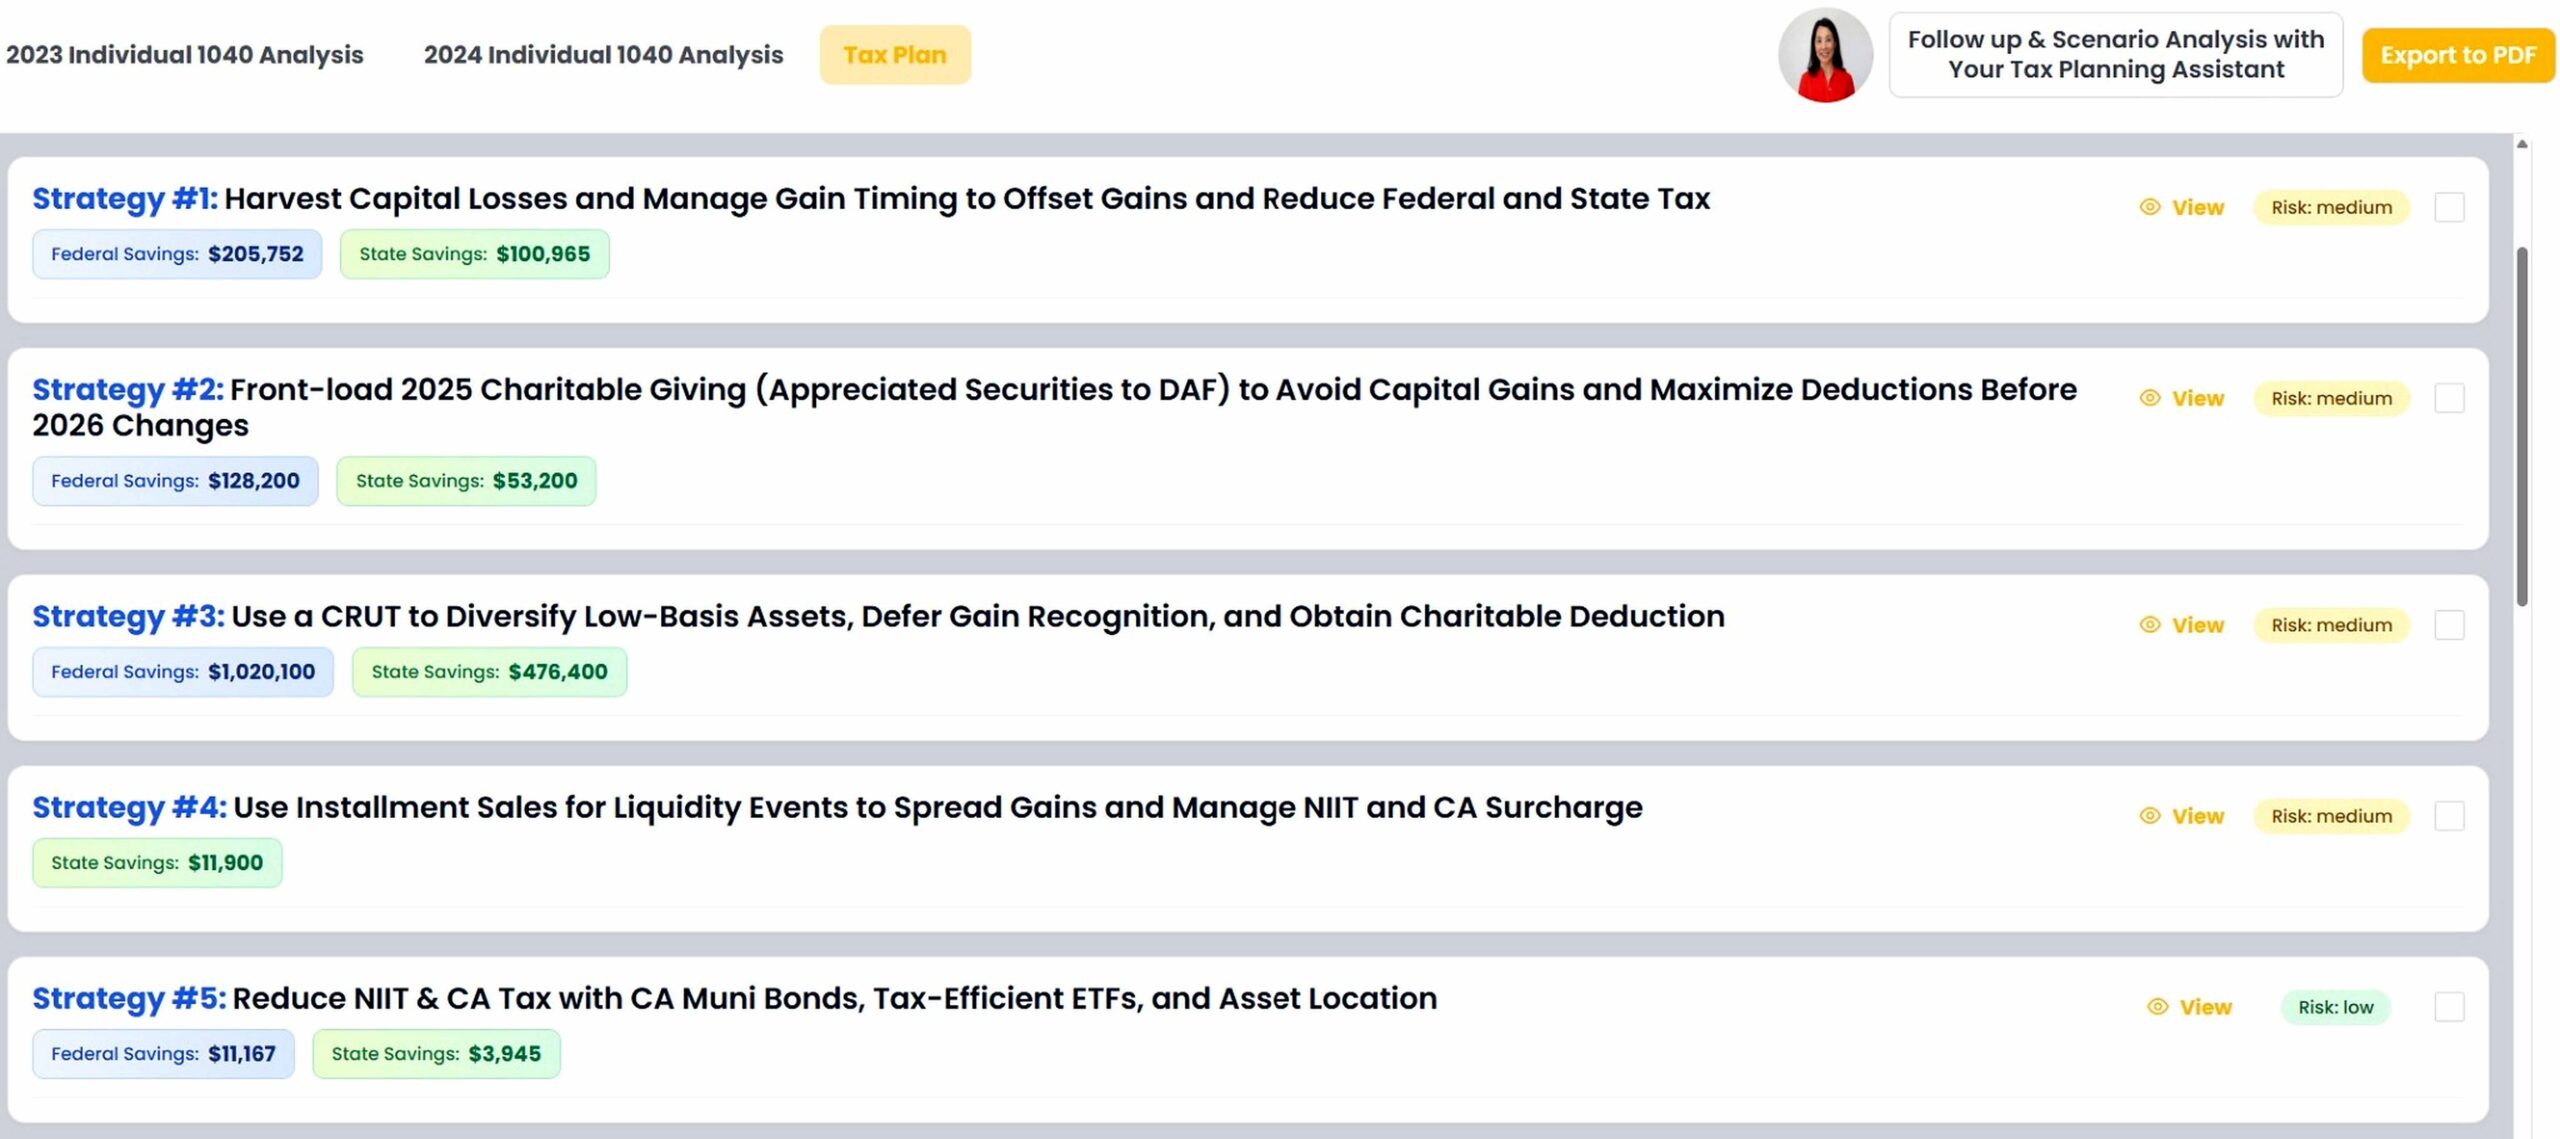Screen dimensions: 2560x1139
Task: Click the vertical scrollbar thumb
Action: (2522, 425)
